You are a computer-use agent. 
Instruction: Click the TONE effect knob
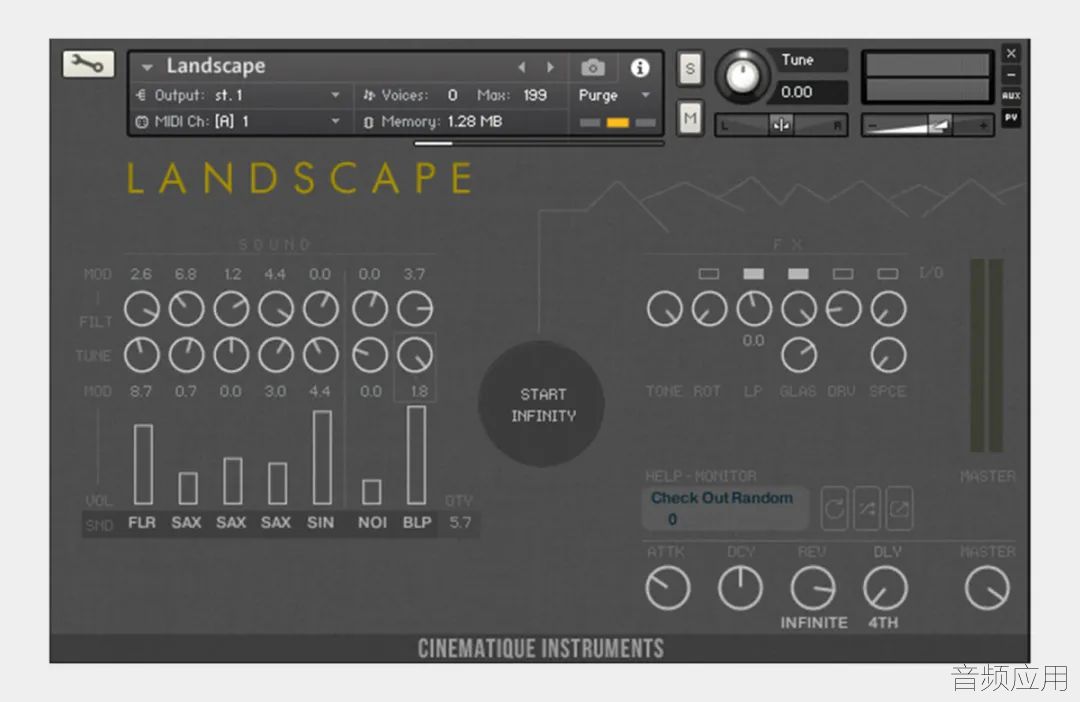coord(665,309)
